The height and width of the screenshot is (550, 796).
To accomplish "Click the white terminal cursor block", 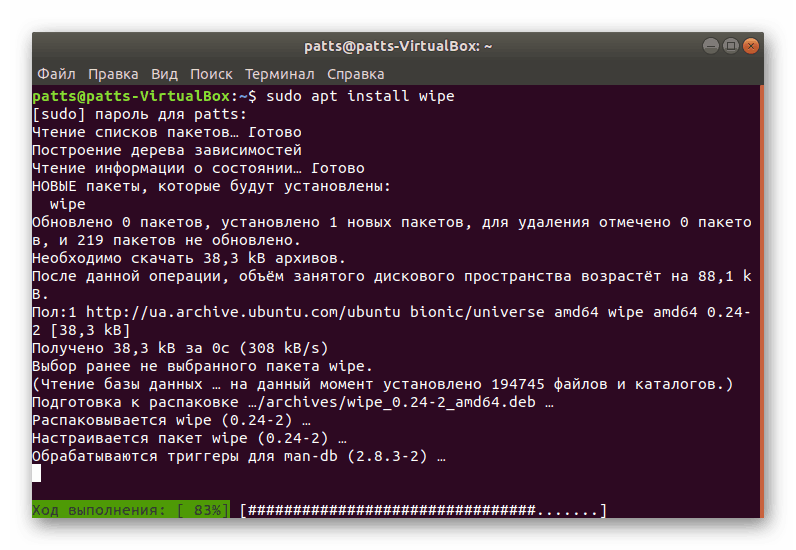I will click(x=37, y=474).
